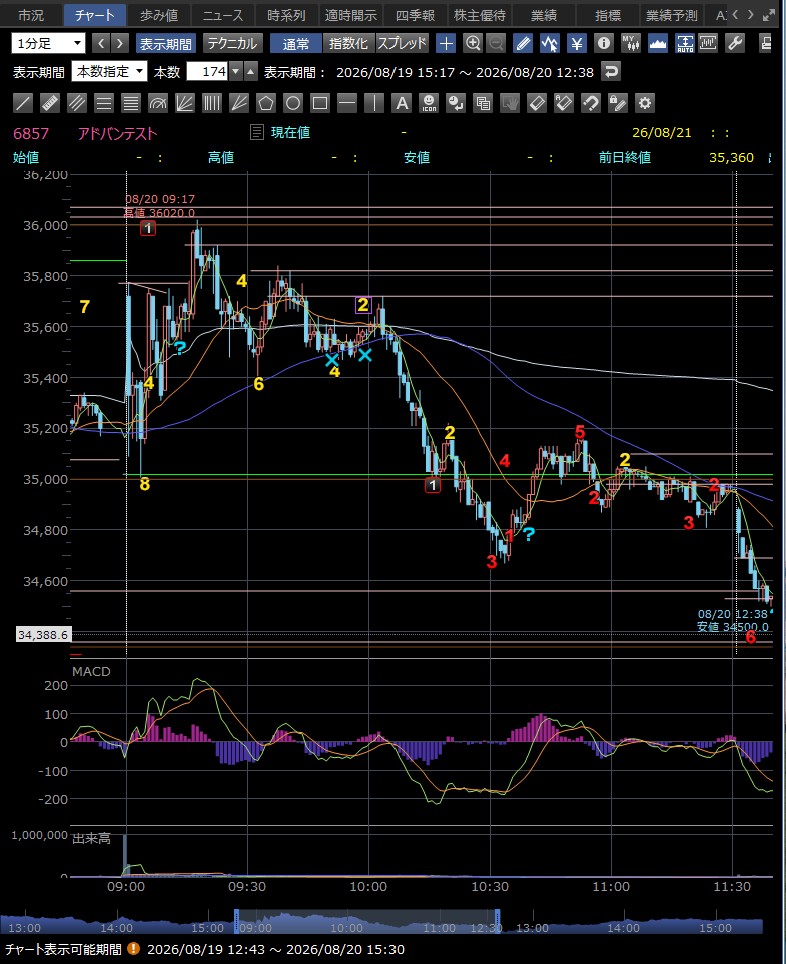Click the copy drawings icon

[x=483, y=103]
